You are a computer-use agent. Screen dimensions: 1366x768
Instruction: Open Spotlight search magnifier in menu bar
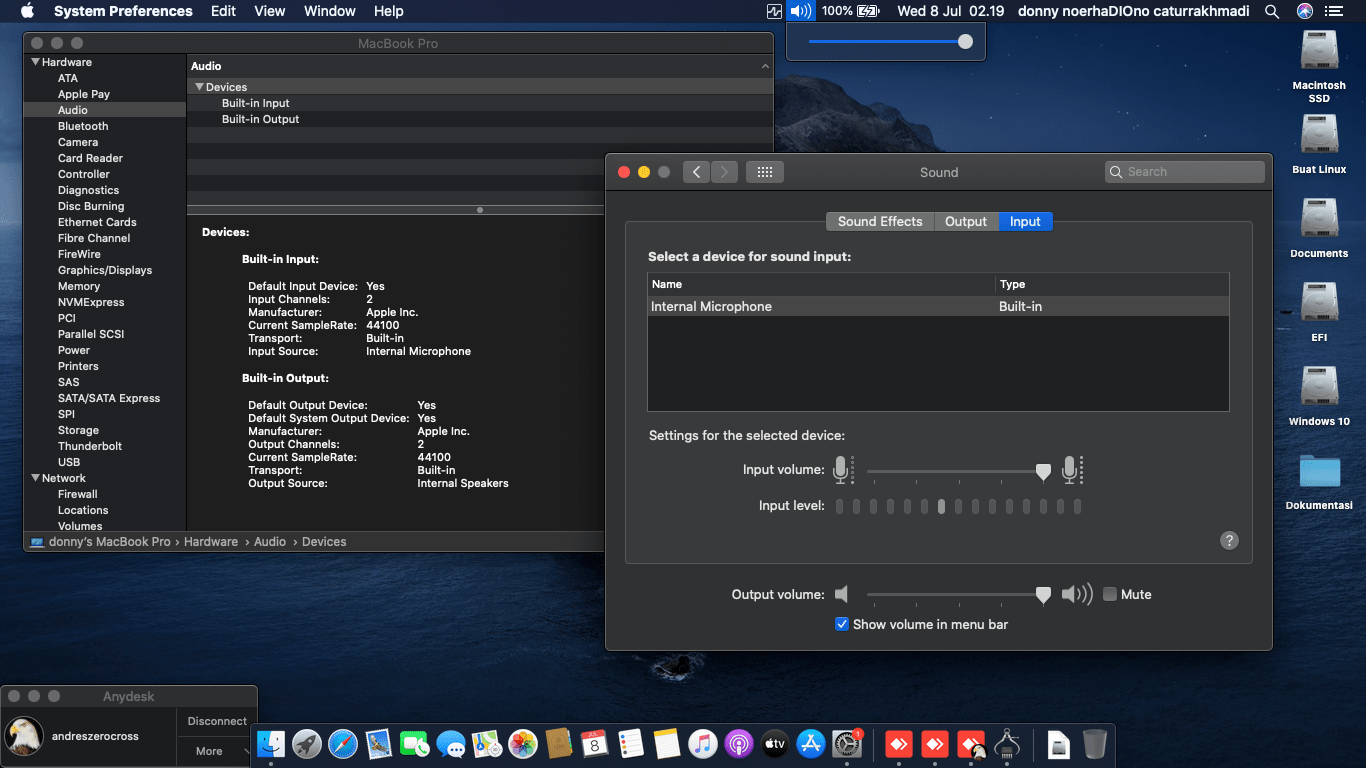pyautogui.click(x=1272, y=11)
